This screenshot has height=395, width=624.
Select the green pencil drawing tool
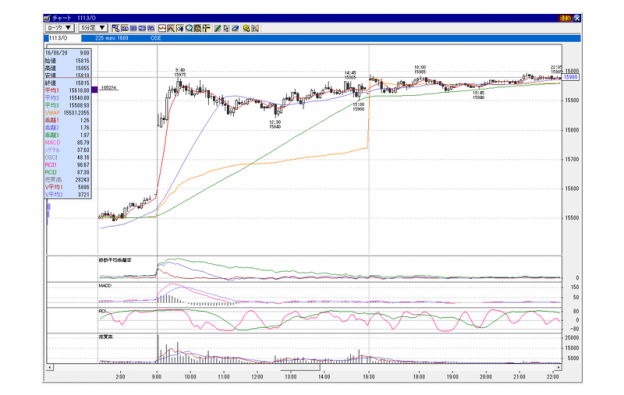pos(217,28)
